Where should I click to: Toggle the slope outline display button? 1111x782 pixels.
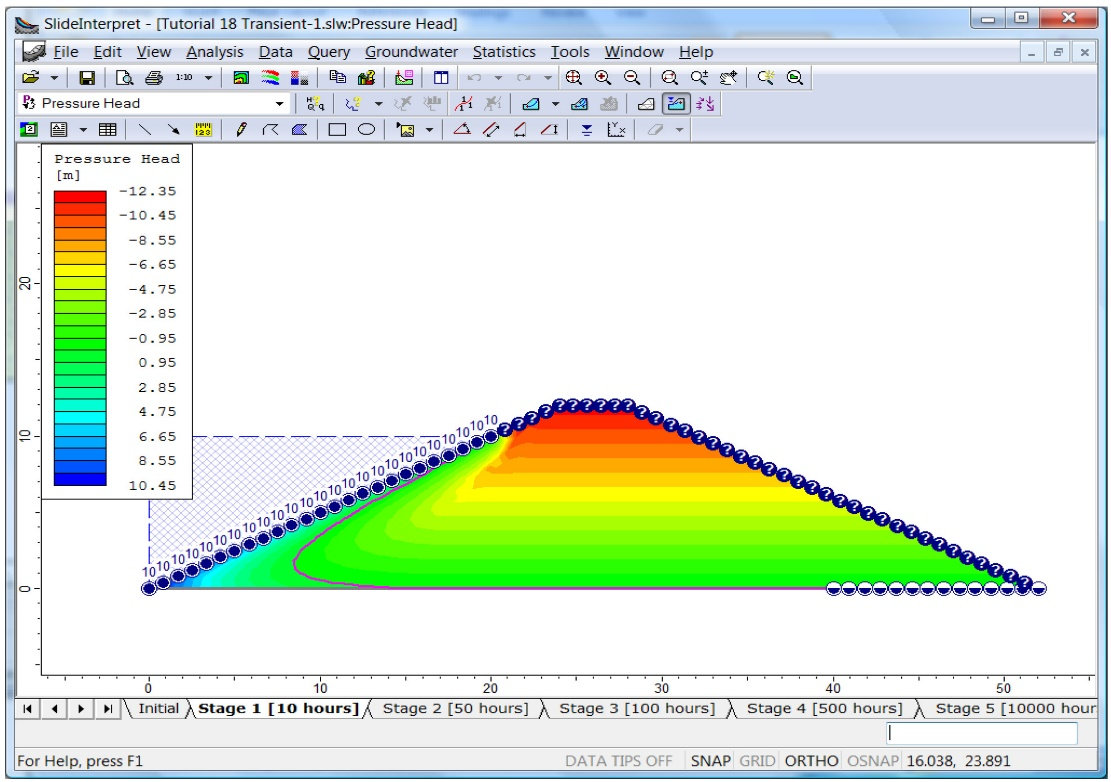click(646, 103)
